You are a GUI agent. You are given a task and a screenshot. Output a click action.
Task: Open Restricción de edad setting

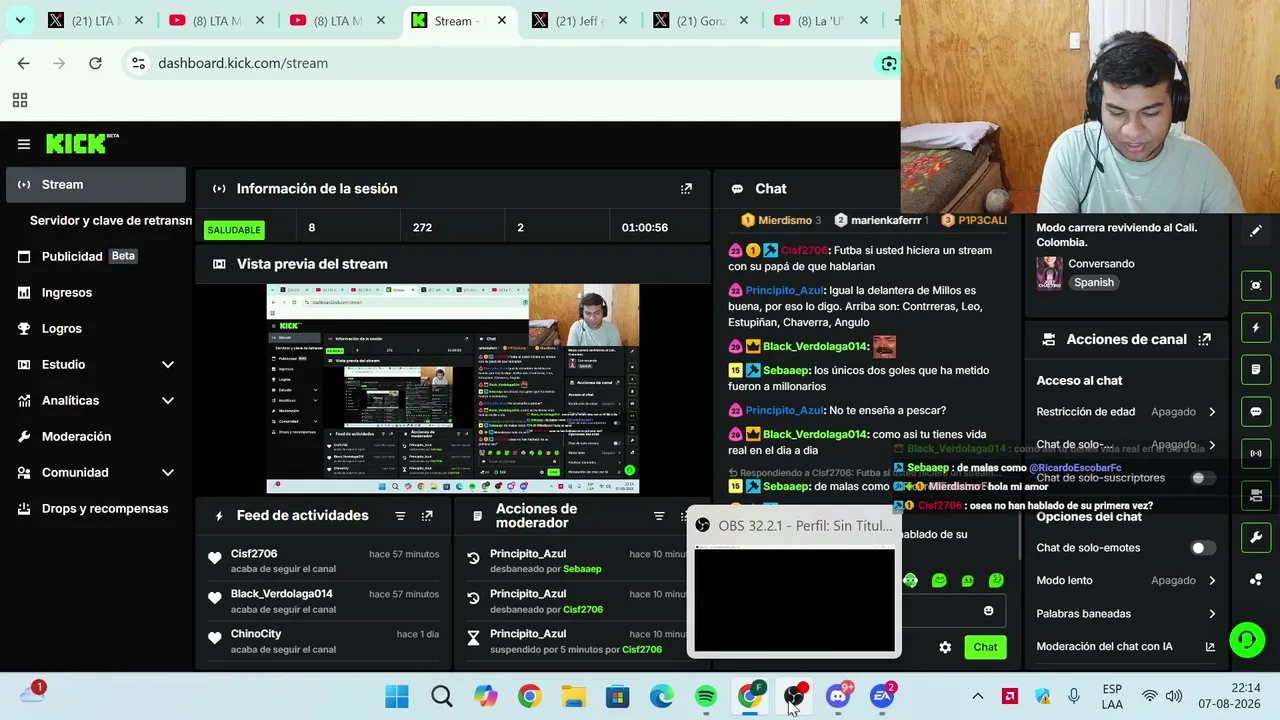coord(1126,412)
